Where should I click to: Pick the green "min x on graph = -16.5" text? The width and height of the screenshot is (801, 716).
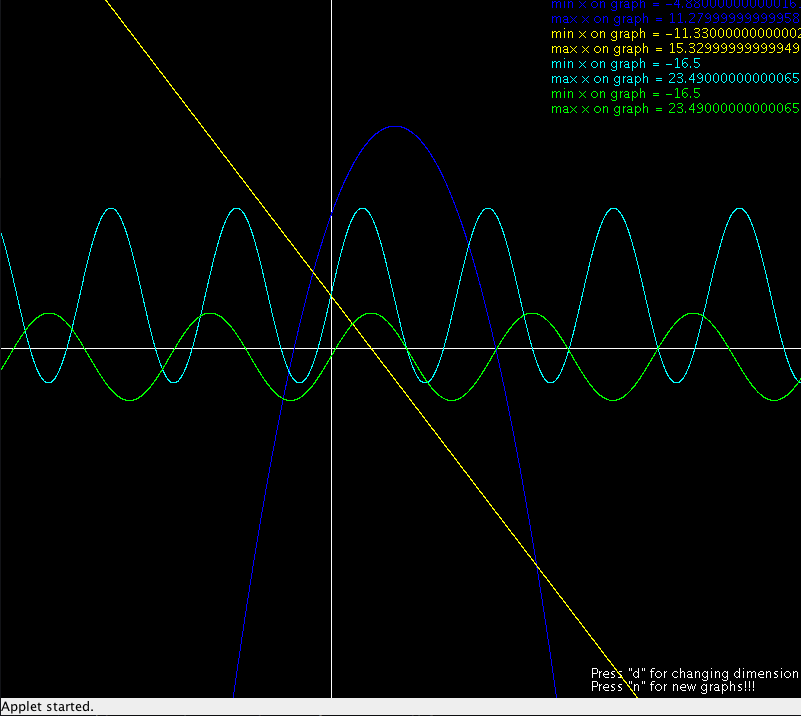point(626,94)
